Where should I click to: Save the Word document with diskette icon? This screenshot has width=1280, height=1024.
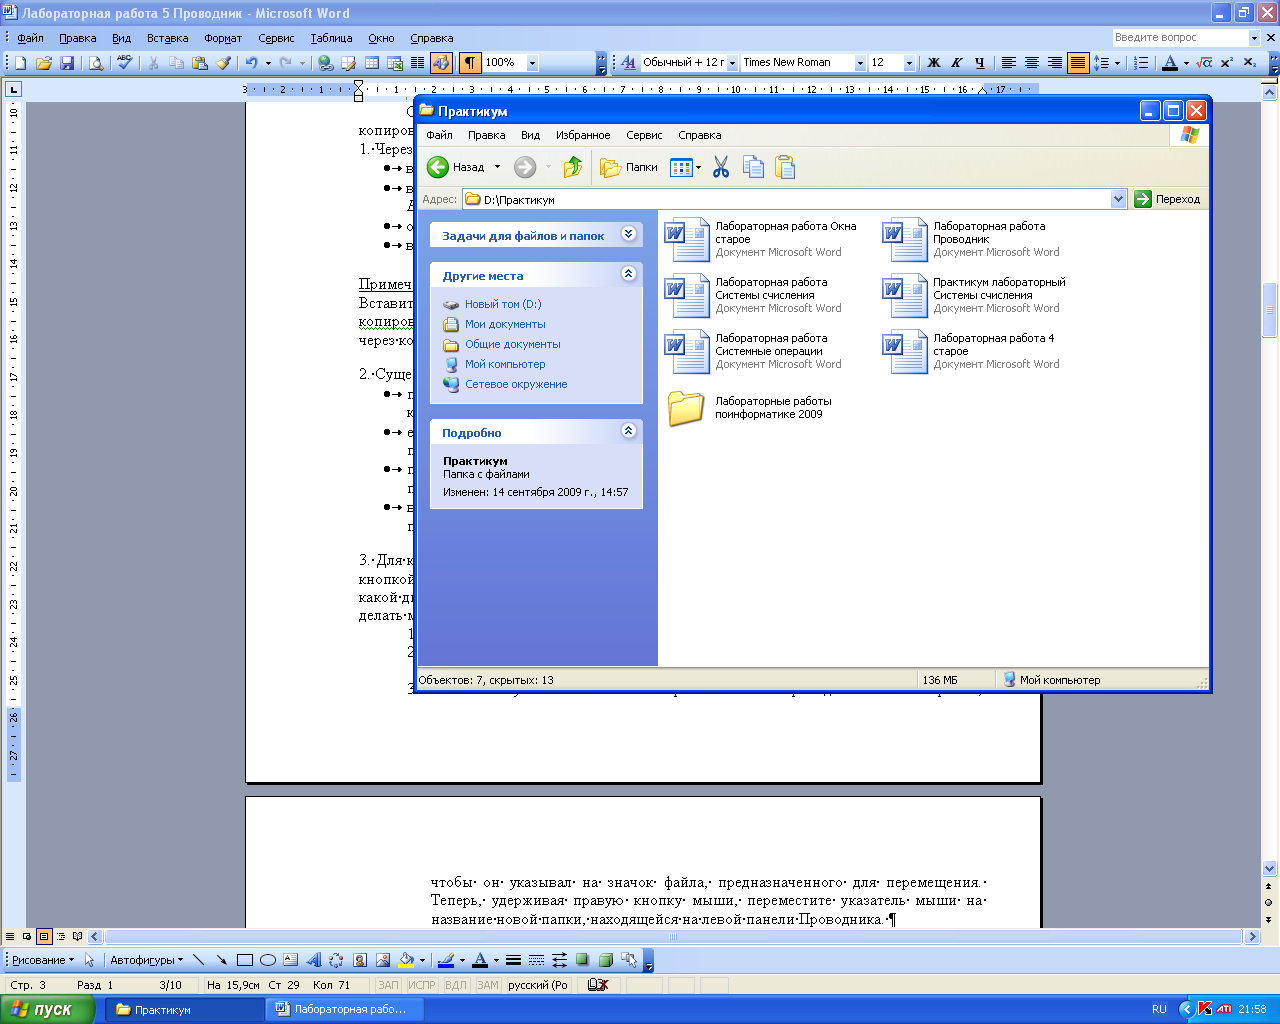pos(67,63)
